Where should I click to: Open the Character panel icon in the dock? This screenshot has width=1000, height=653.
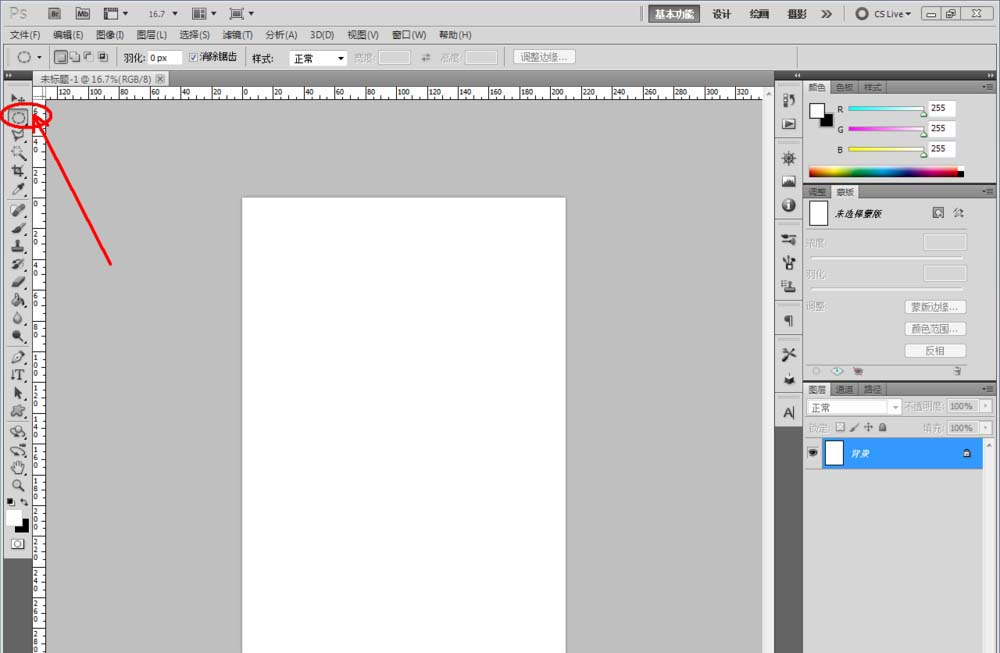[x=789, y=413]
